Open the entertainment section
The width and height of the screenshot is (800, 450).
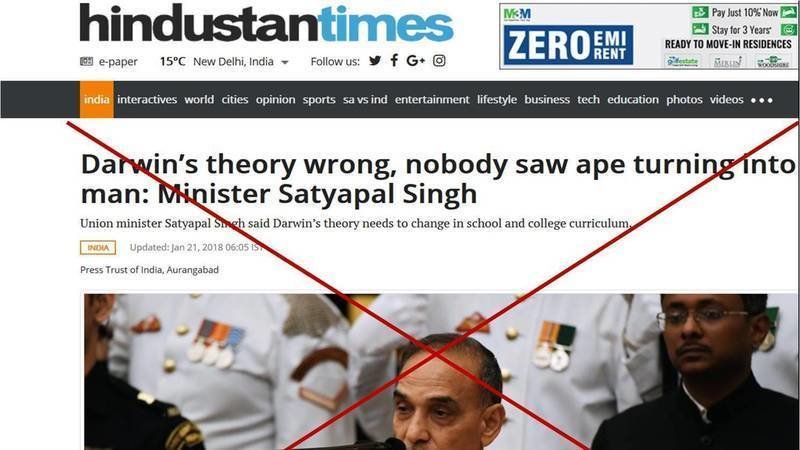coord(432,99)
